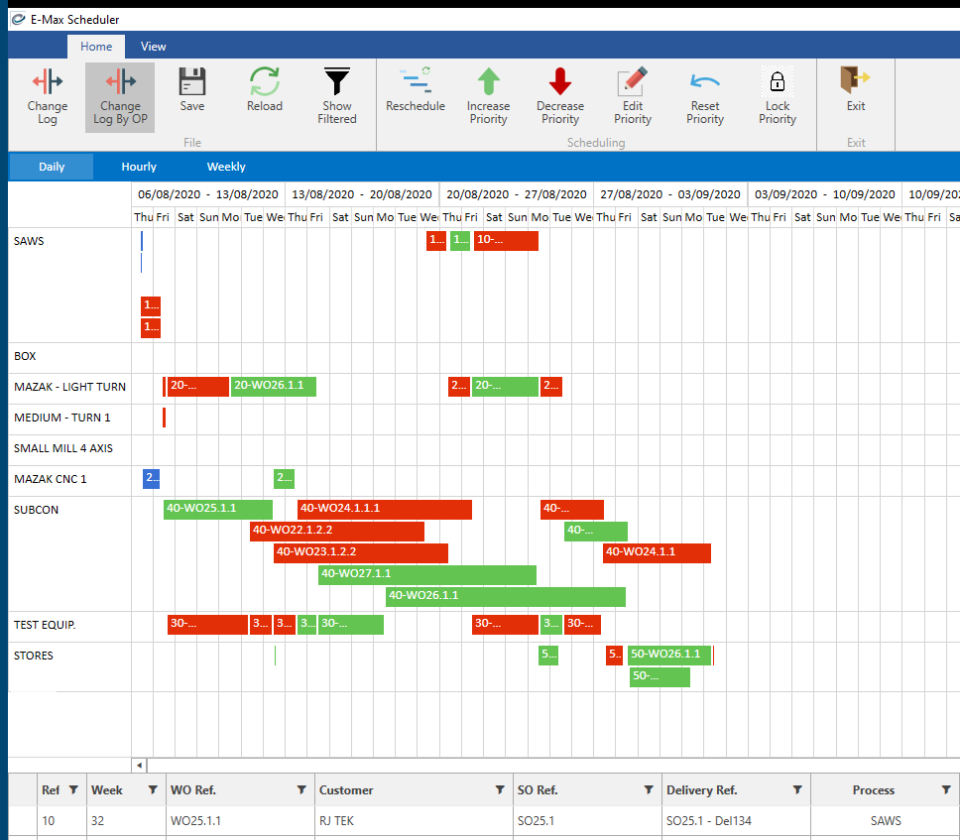The height and width of the screenshot is (840, 960).
Task: Toggle the Show Filtered option
Action: (x=336, y=95)
